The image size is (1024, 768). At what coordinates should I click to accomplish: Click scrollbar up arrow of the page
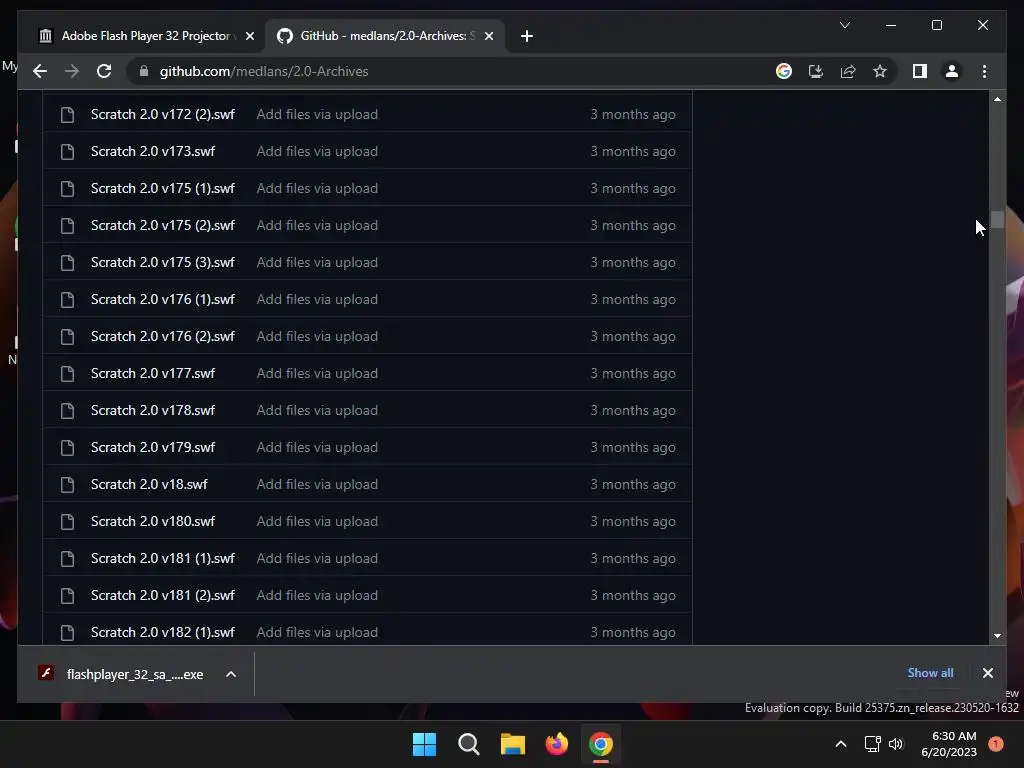[x=997, y=99]
